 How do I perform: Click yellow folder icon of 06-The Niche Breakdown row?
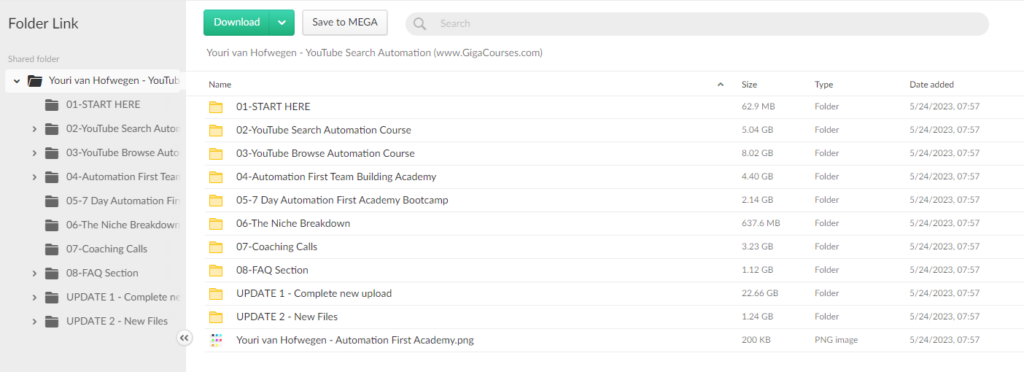click(216, 224)
